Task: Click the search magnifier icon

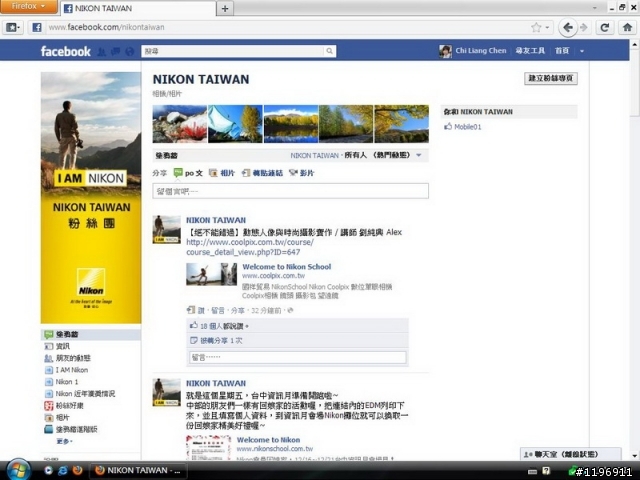Action: point(329,51)
